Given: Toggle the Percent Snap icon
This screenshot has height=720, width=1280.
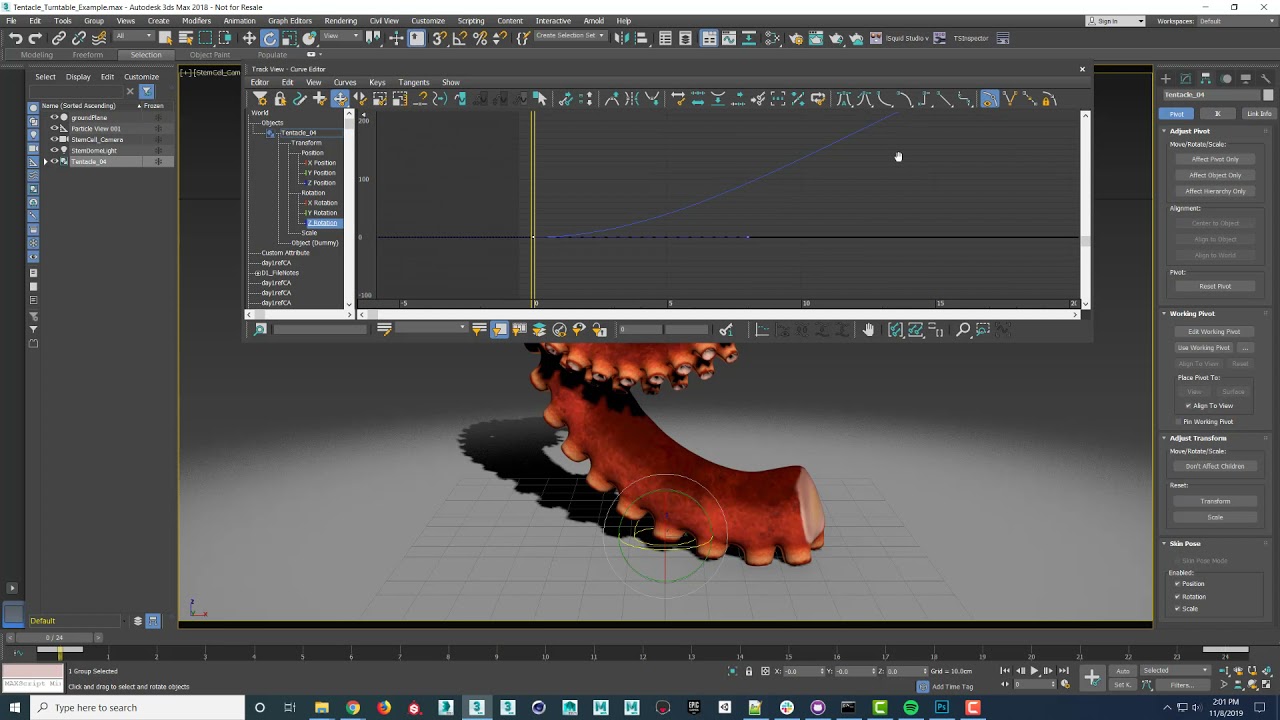Looking at the screenshot, I should tap(480, 38).
